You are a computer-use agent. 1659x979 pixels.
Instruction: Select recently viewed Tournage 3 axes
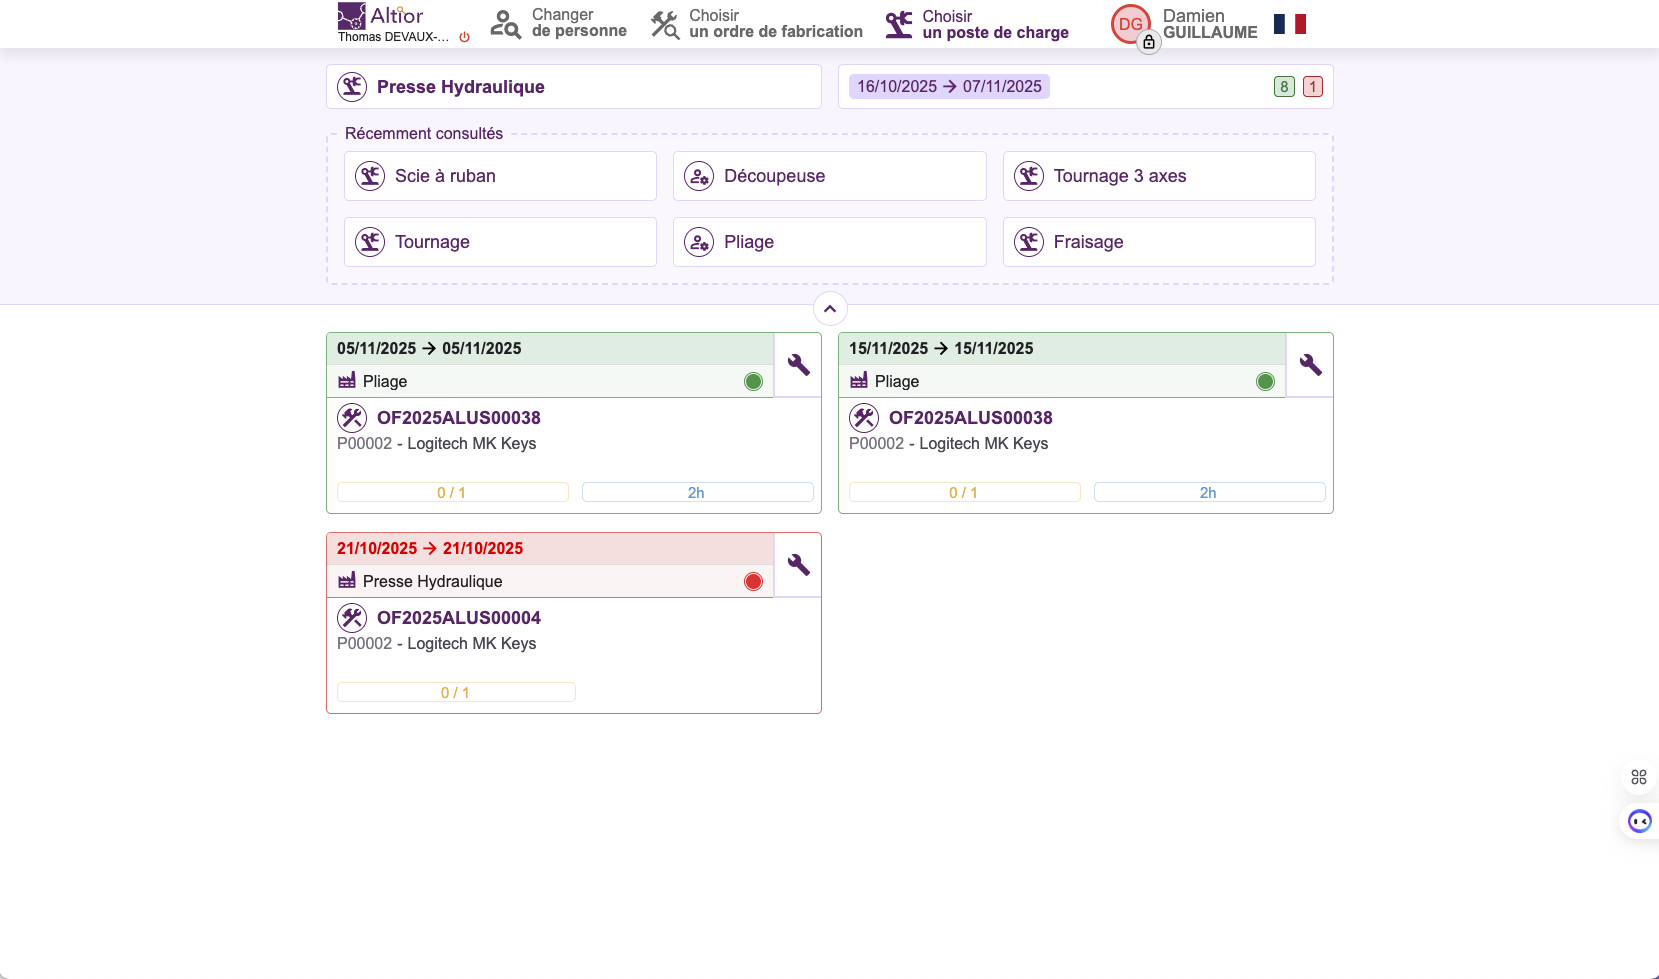click(x=1159, y=176)
